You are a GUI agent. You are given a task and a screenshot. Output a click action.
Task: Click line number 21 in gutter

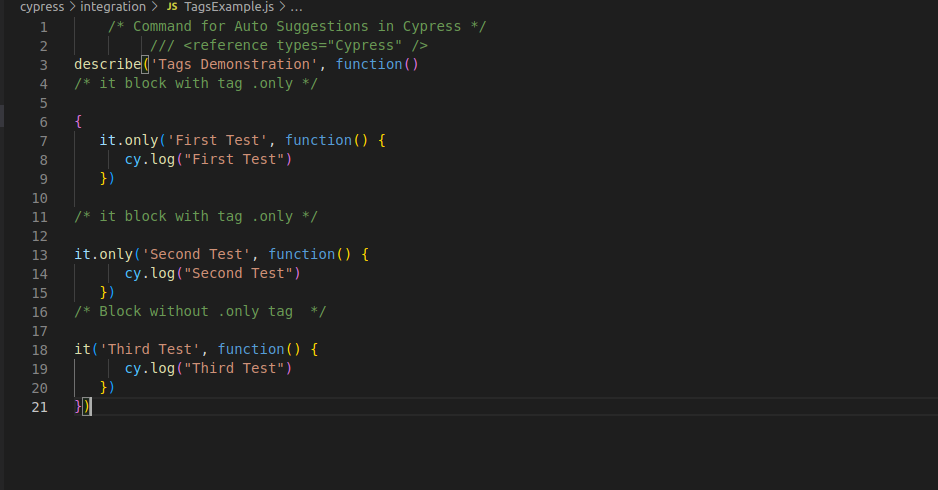click(39, 407)
